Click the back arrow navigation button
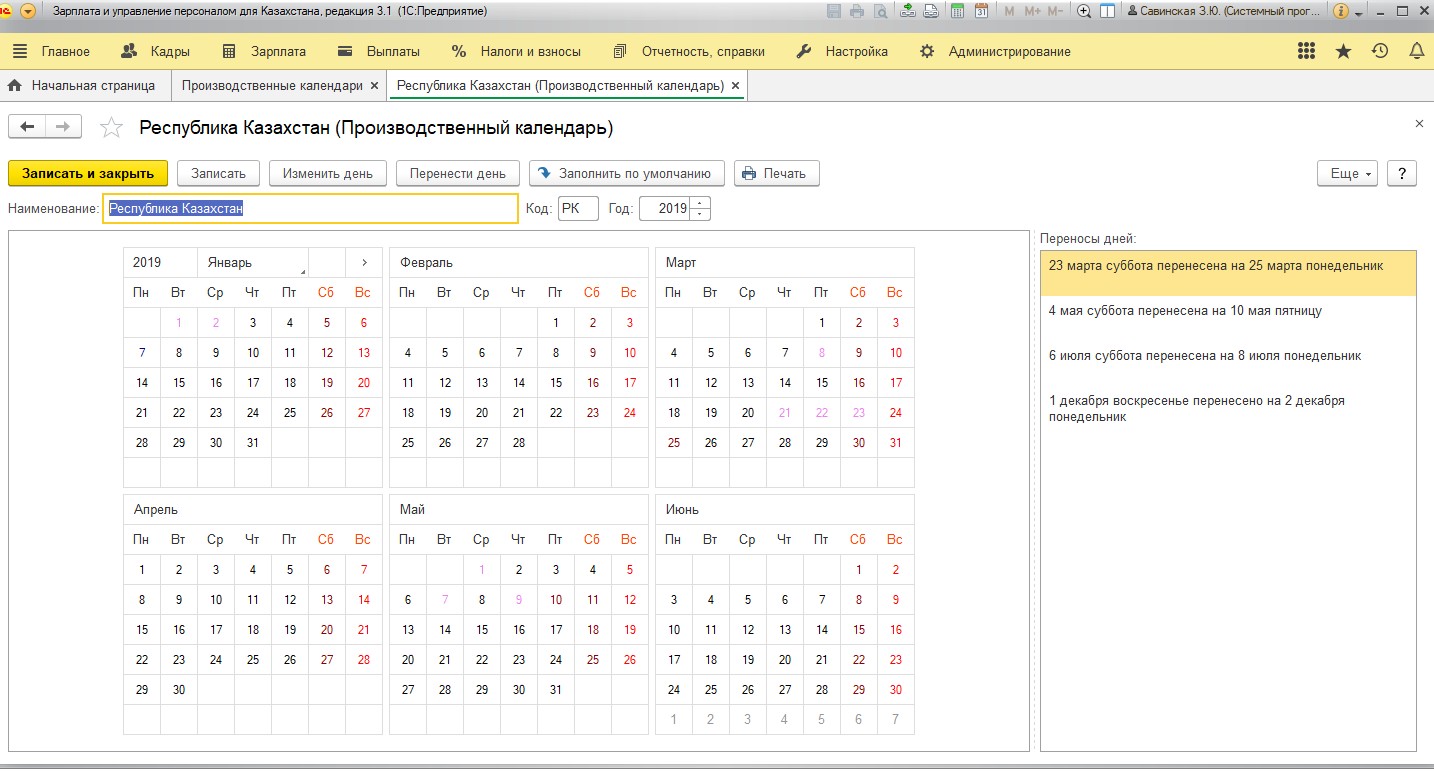This screenshot has width=1434, height=771. pyautogui.click(x=27, y=126)
